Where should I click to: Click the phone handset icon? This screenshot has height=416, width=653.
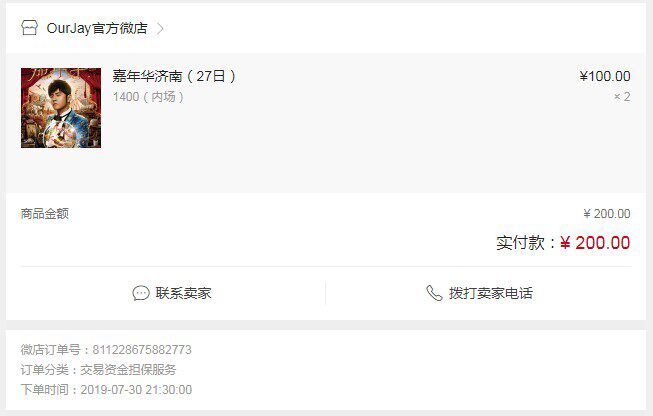pyautogui.click(x=434, y=293)
